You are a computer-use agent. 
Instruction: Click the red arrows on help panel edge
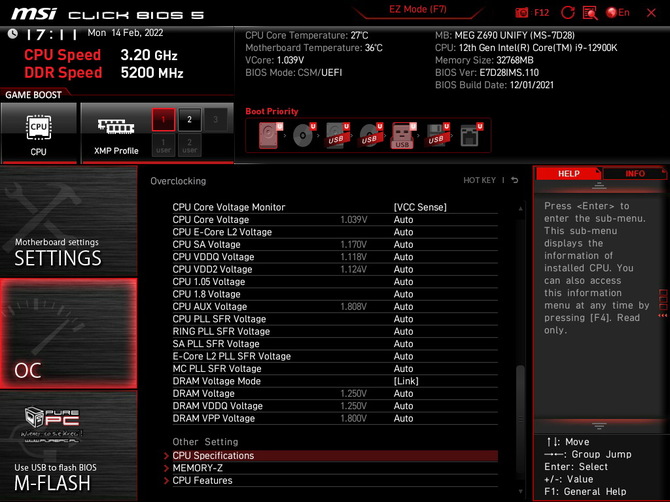(x=663, y=316)
